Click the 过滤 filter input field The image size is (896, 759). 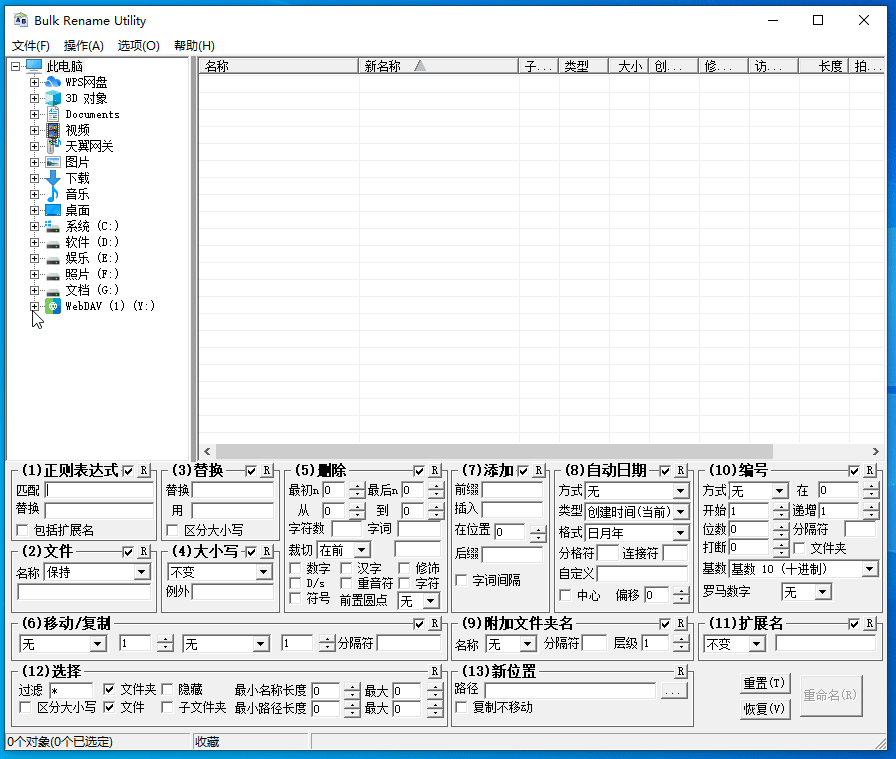(x=71, y=690)
